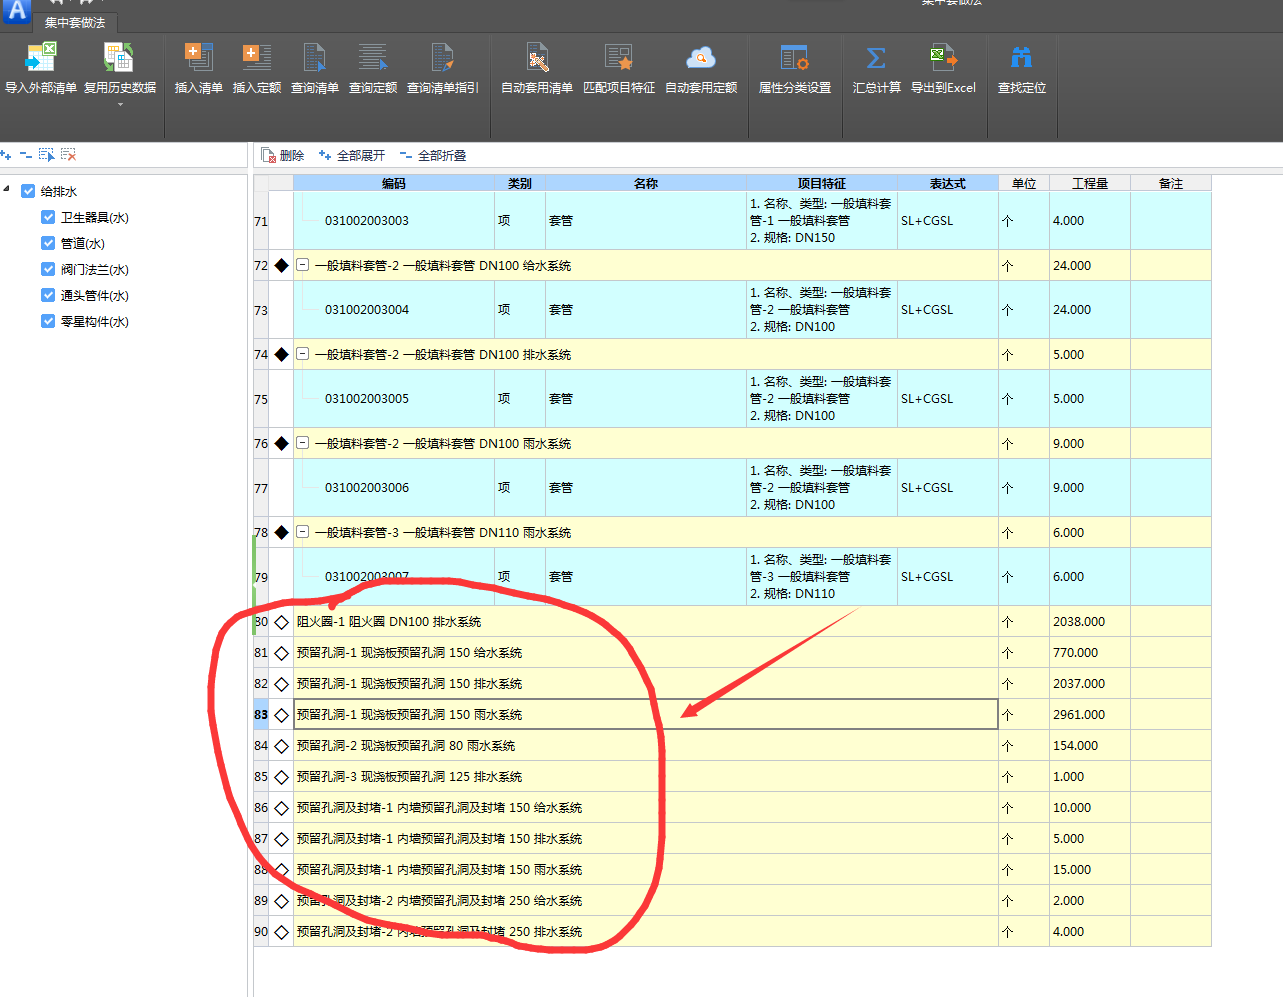The image size is (1283, 997).
Task: Click 导出到Excel icon
Action: (x=943, y=57)
